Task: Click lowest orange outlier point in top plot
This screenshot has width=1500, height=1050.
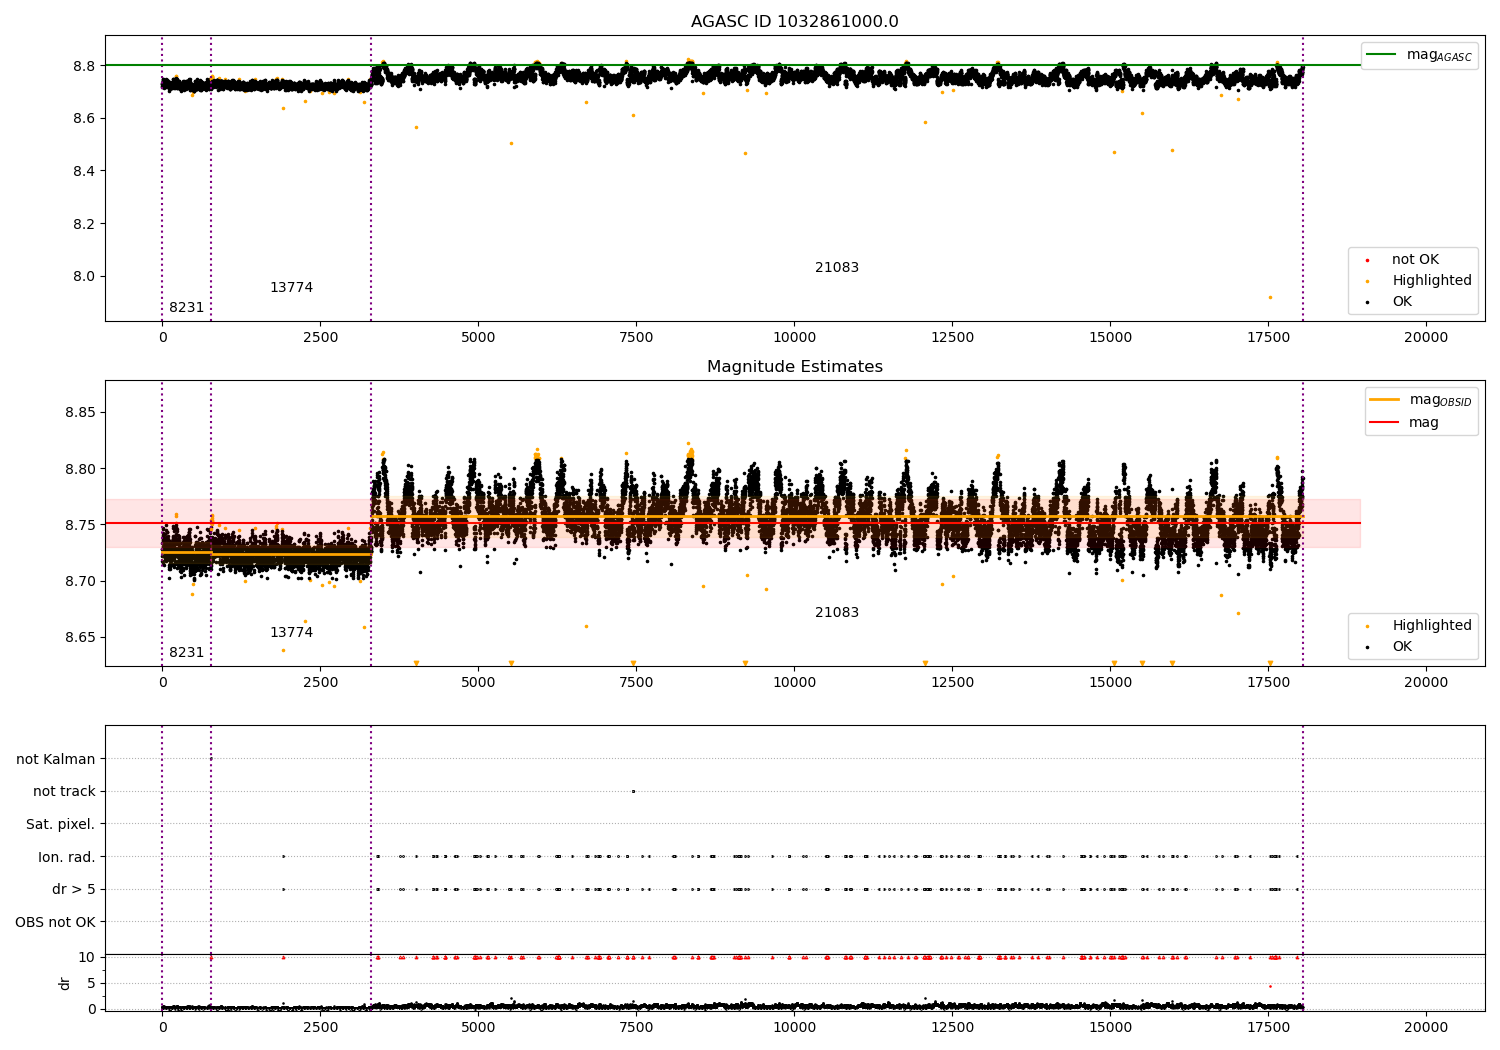Action: click(x=1270, y=297)
